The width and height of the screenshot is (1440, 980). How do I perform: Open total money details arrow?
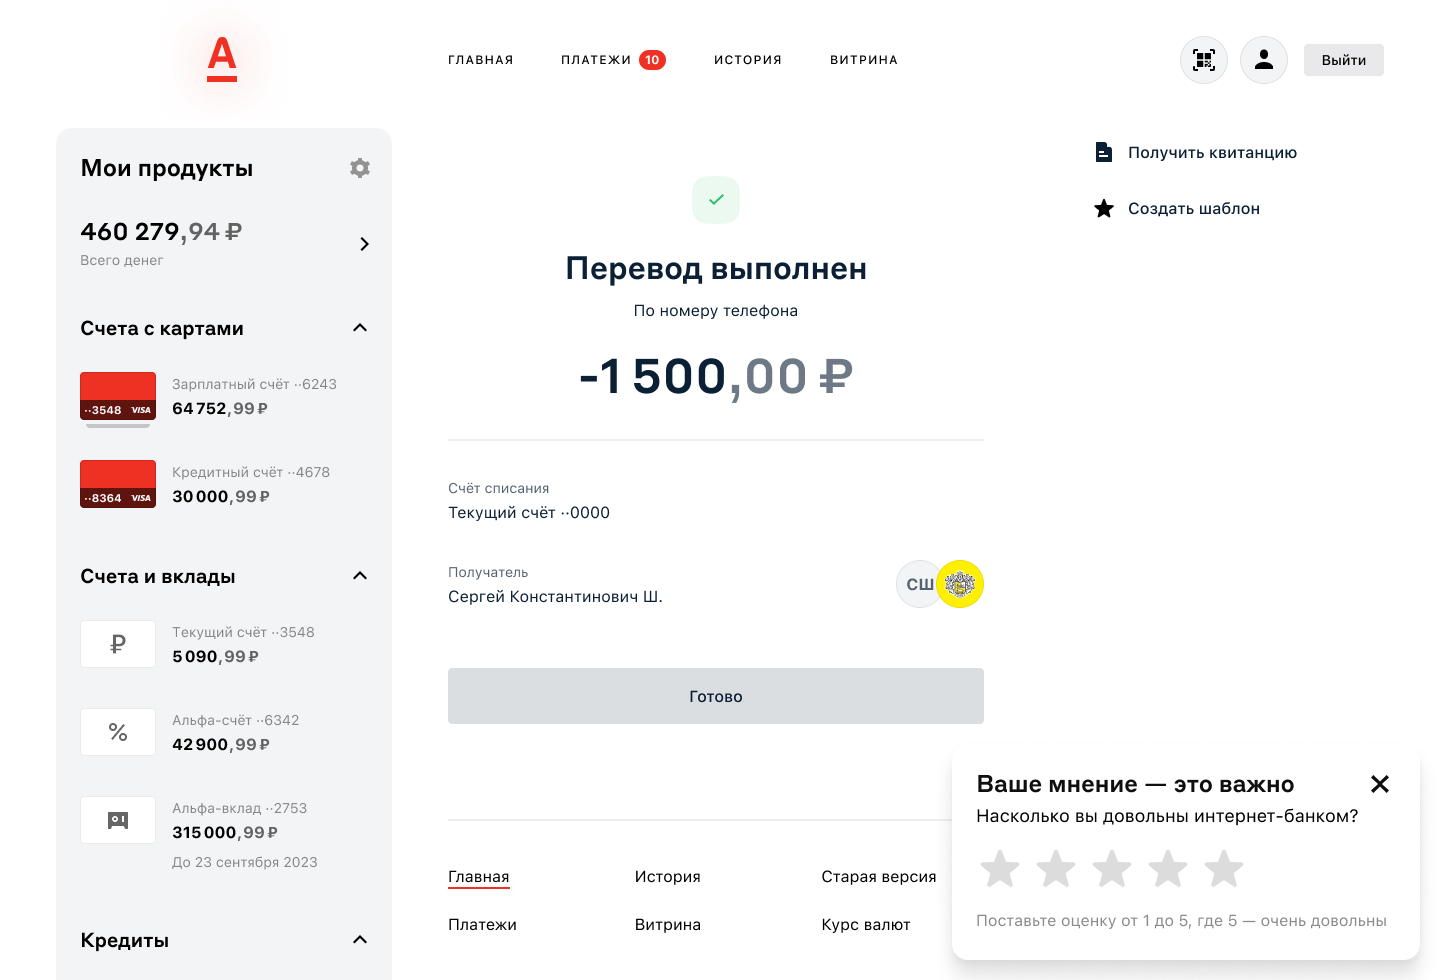[364, 244]
